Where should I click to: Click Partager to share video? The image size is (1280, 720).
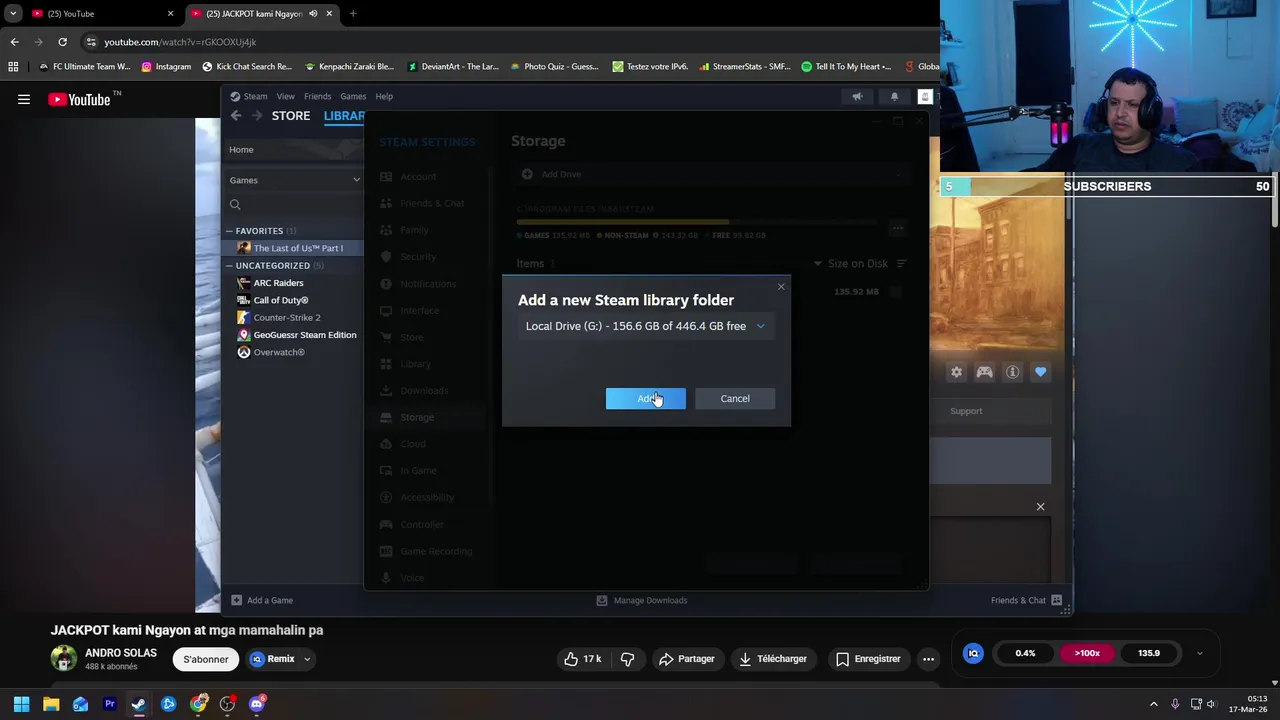[x=687, y=659]
